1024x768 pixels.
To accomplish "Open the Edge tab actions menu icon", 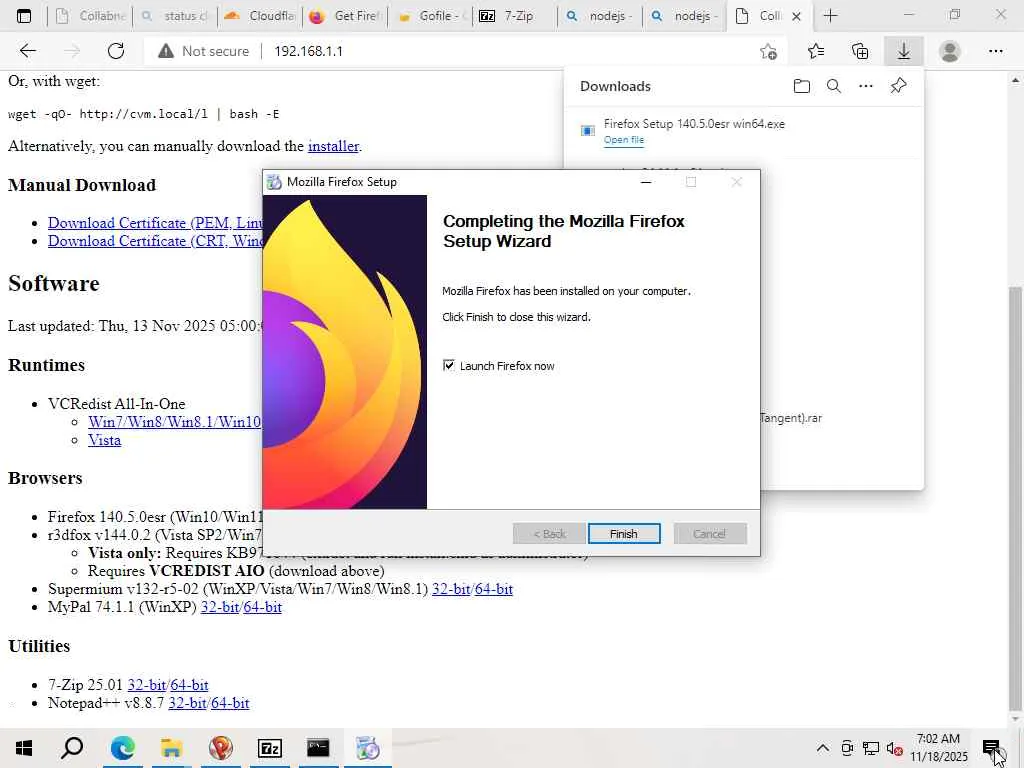I will (24, 16).
